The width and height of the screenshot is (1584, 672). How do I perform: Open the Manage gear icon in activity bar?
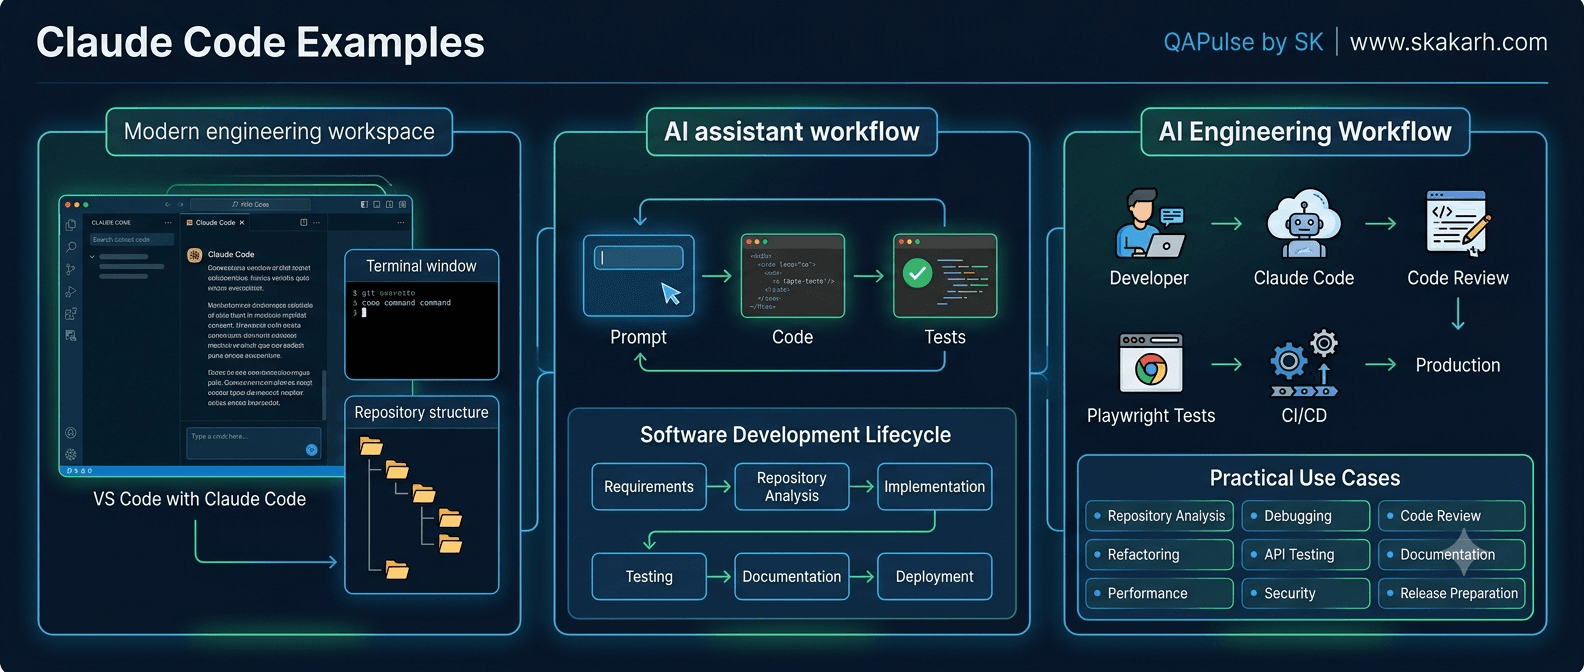coord(71,454)
